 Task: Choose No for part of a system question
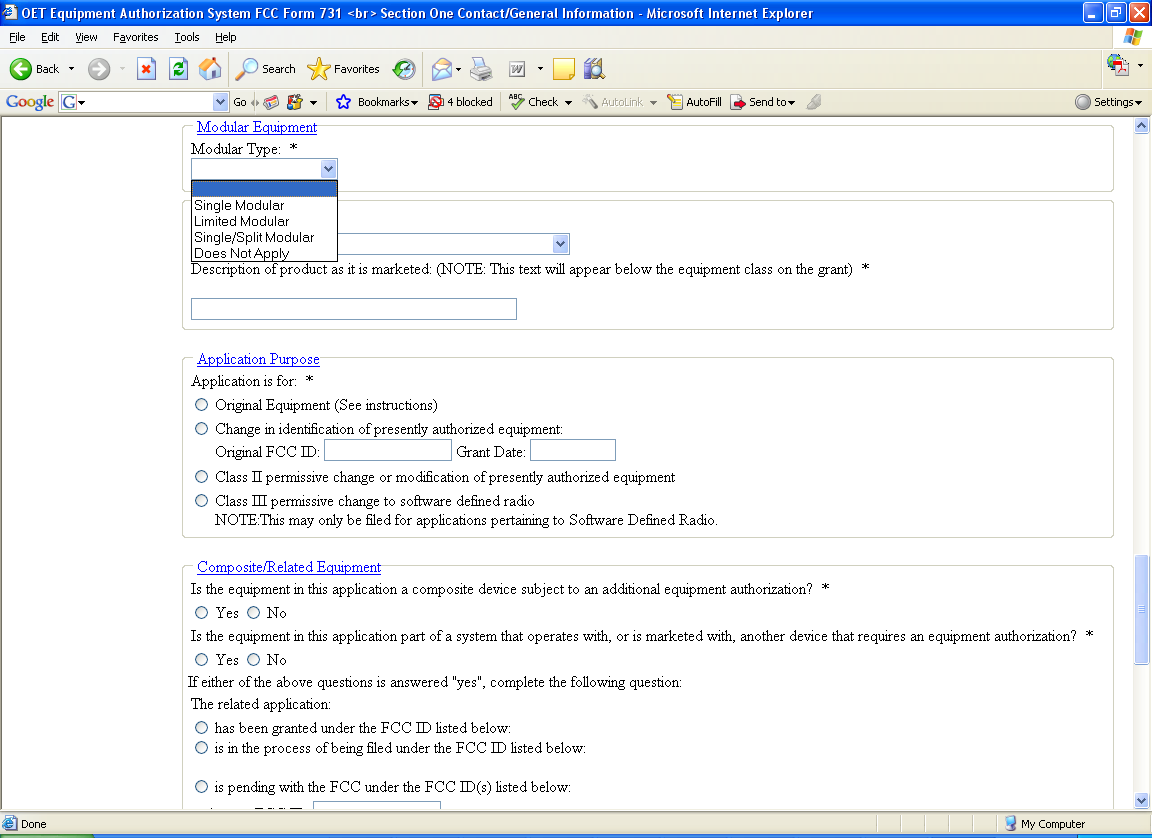[x=253, y=660]
